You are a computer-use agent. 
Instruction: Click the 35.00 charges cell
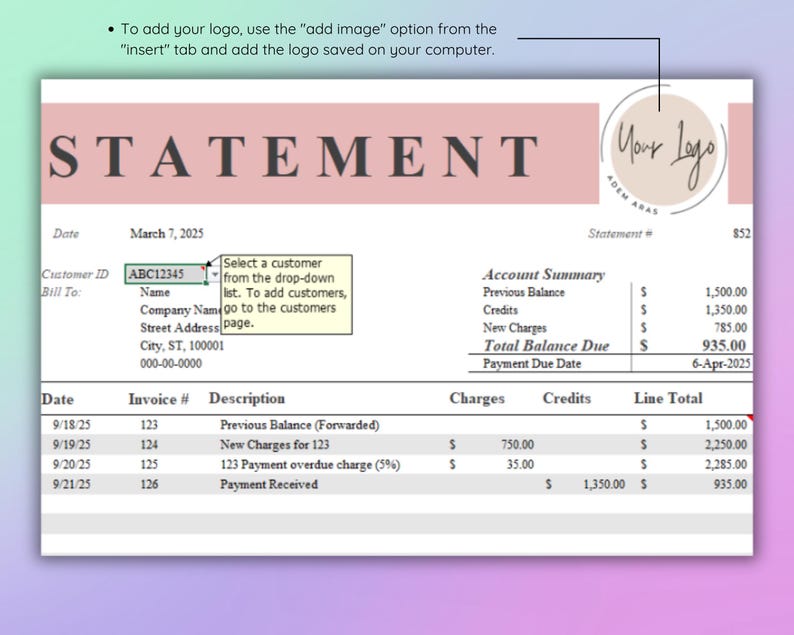click(520, 464)
